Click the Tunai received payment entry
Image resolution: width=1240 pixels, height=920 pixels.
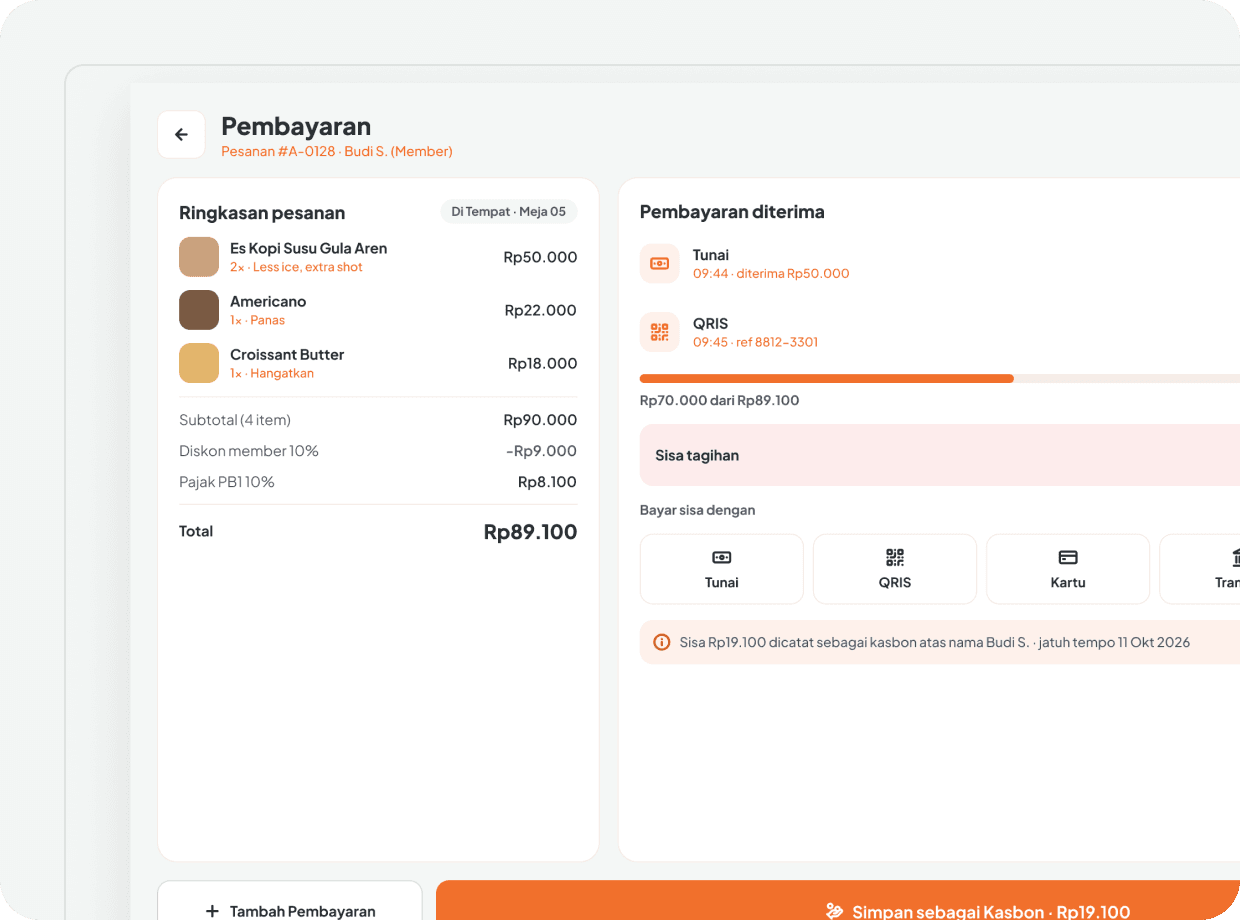(x=940, y=263)
